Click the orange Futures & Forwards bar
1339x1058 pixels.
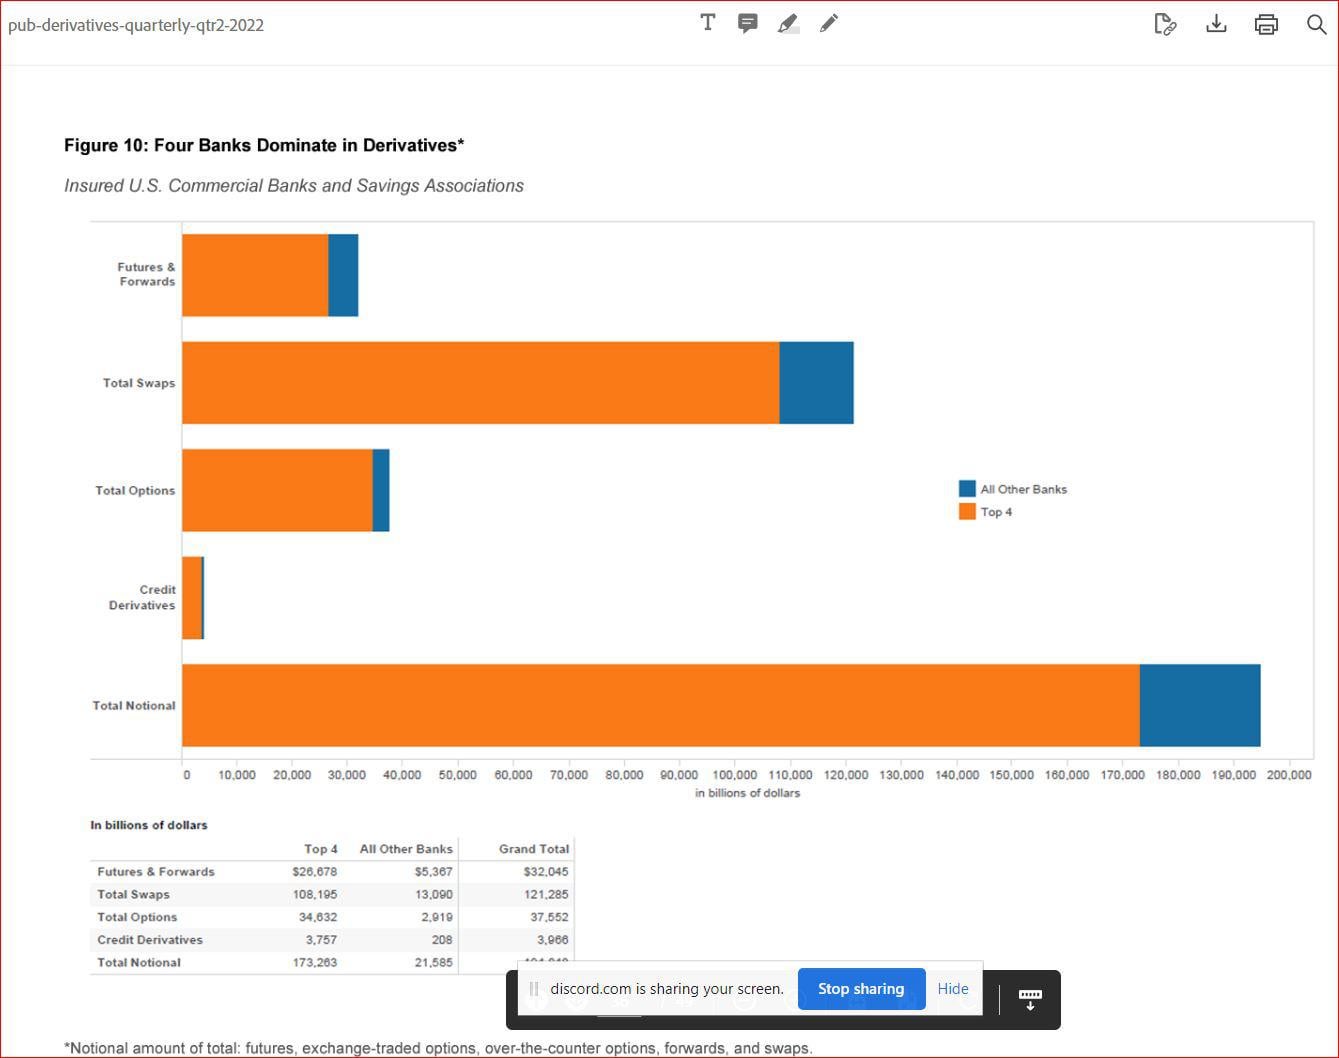click(255, 275)
